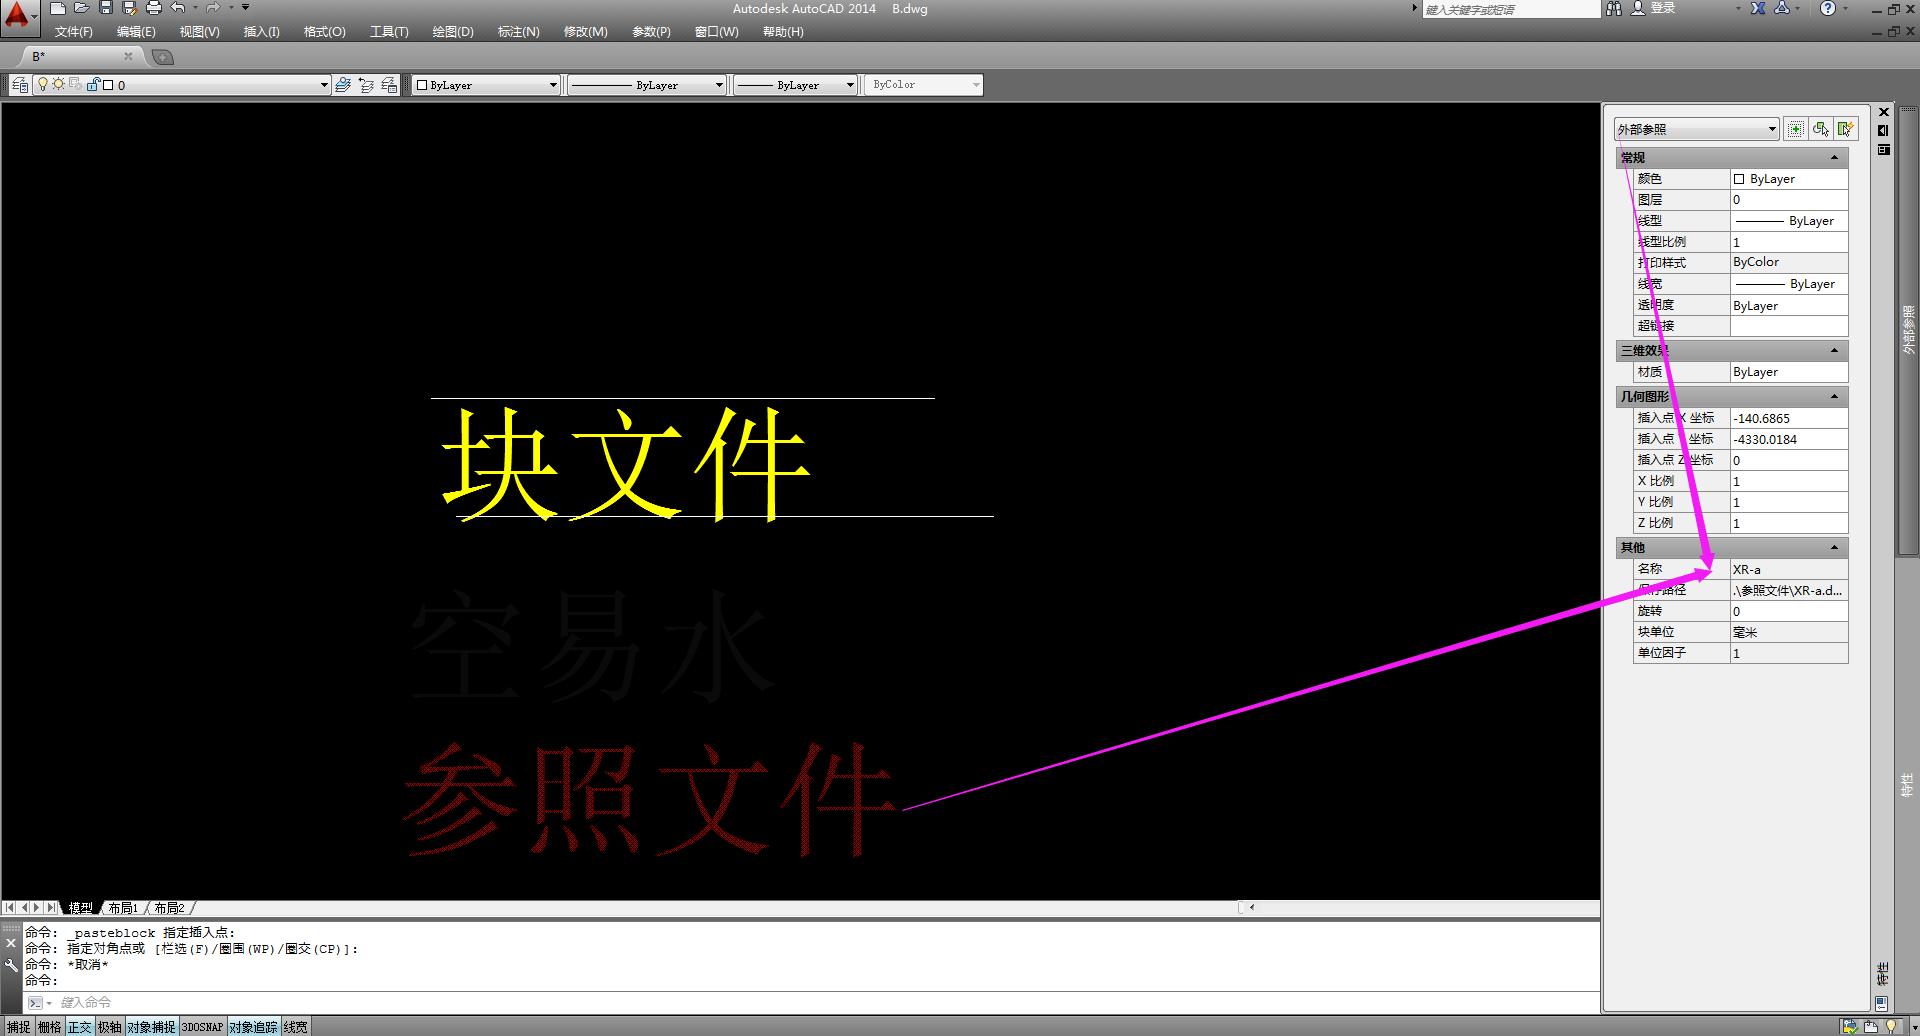Select the 模型 model tab

tap(80, 908)
